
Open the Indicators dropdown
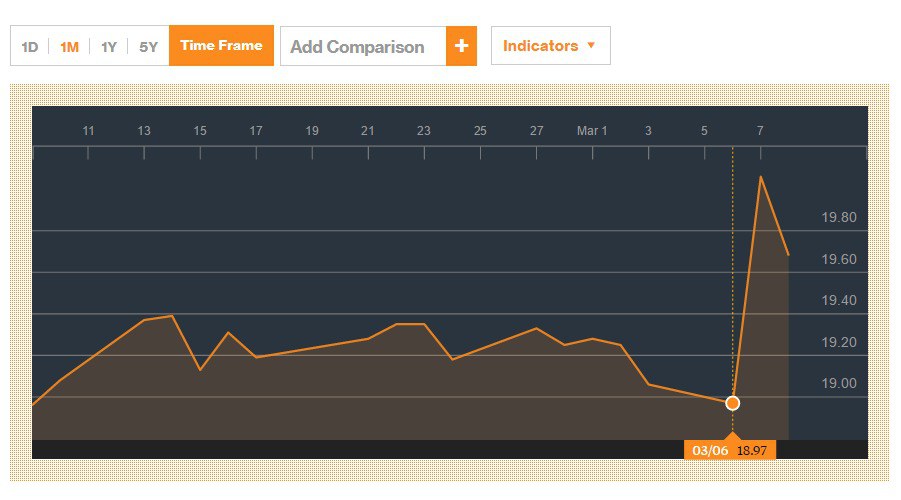[550, 46]
